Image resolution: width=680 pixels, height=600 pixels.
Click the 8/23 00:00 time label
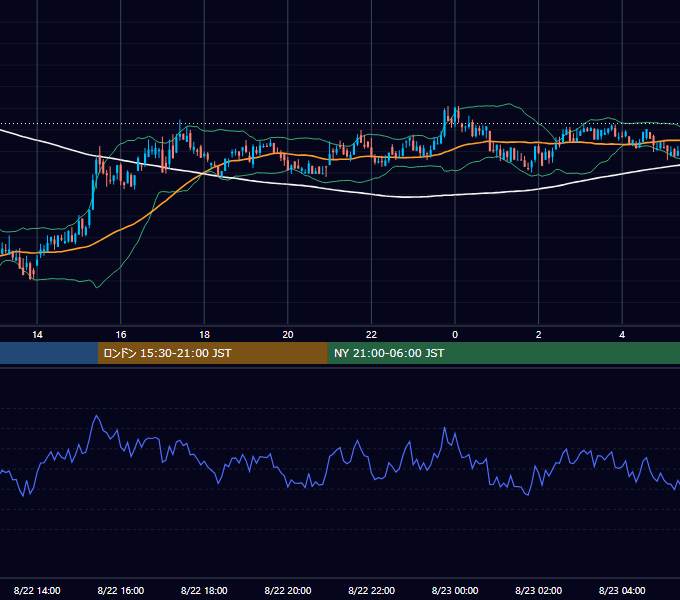tap(455, 590)
